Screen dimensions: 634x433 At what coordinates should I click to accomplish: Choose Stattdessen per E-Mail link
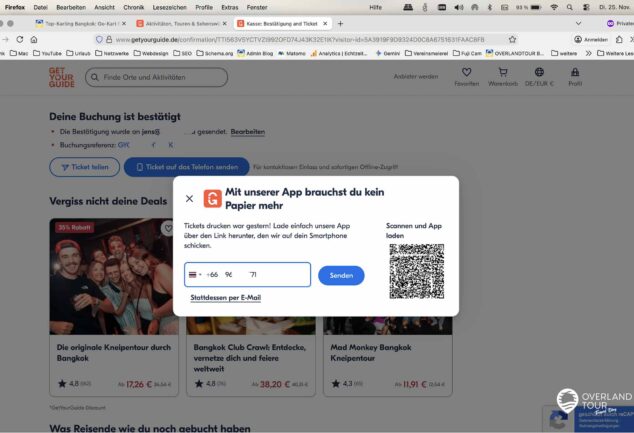pyautogui.click(x=225, y=297)
